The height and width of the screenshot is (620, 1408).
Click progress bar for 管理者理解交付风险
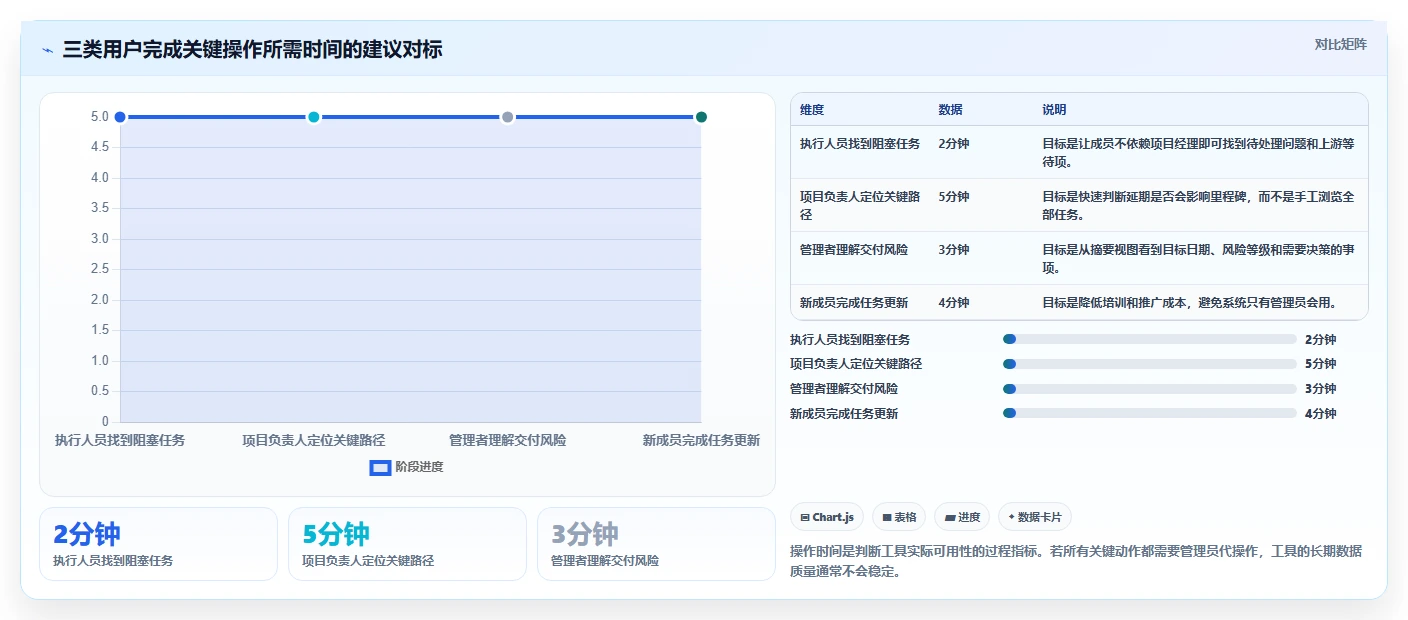point(1149,389)
